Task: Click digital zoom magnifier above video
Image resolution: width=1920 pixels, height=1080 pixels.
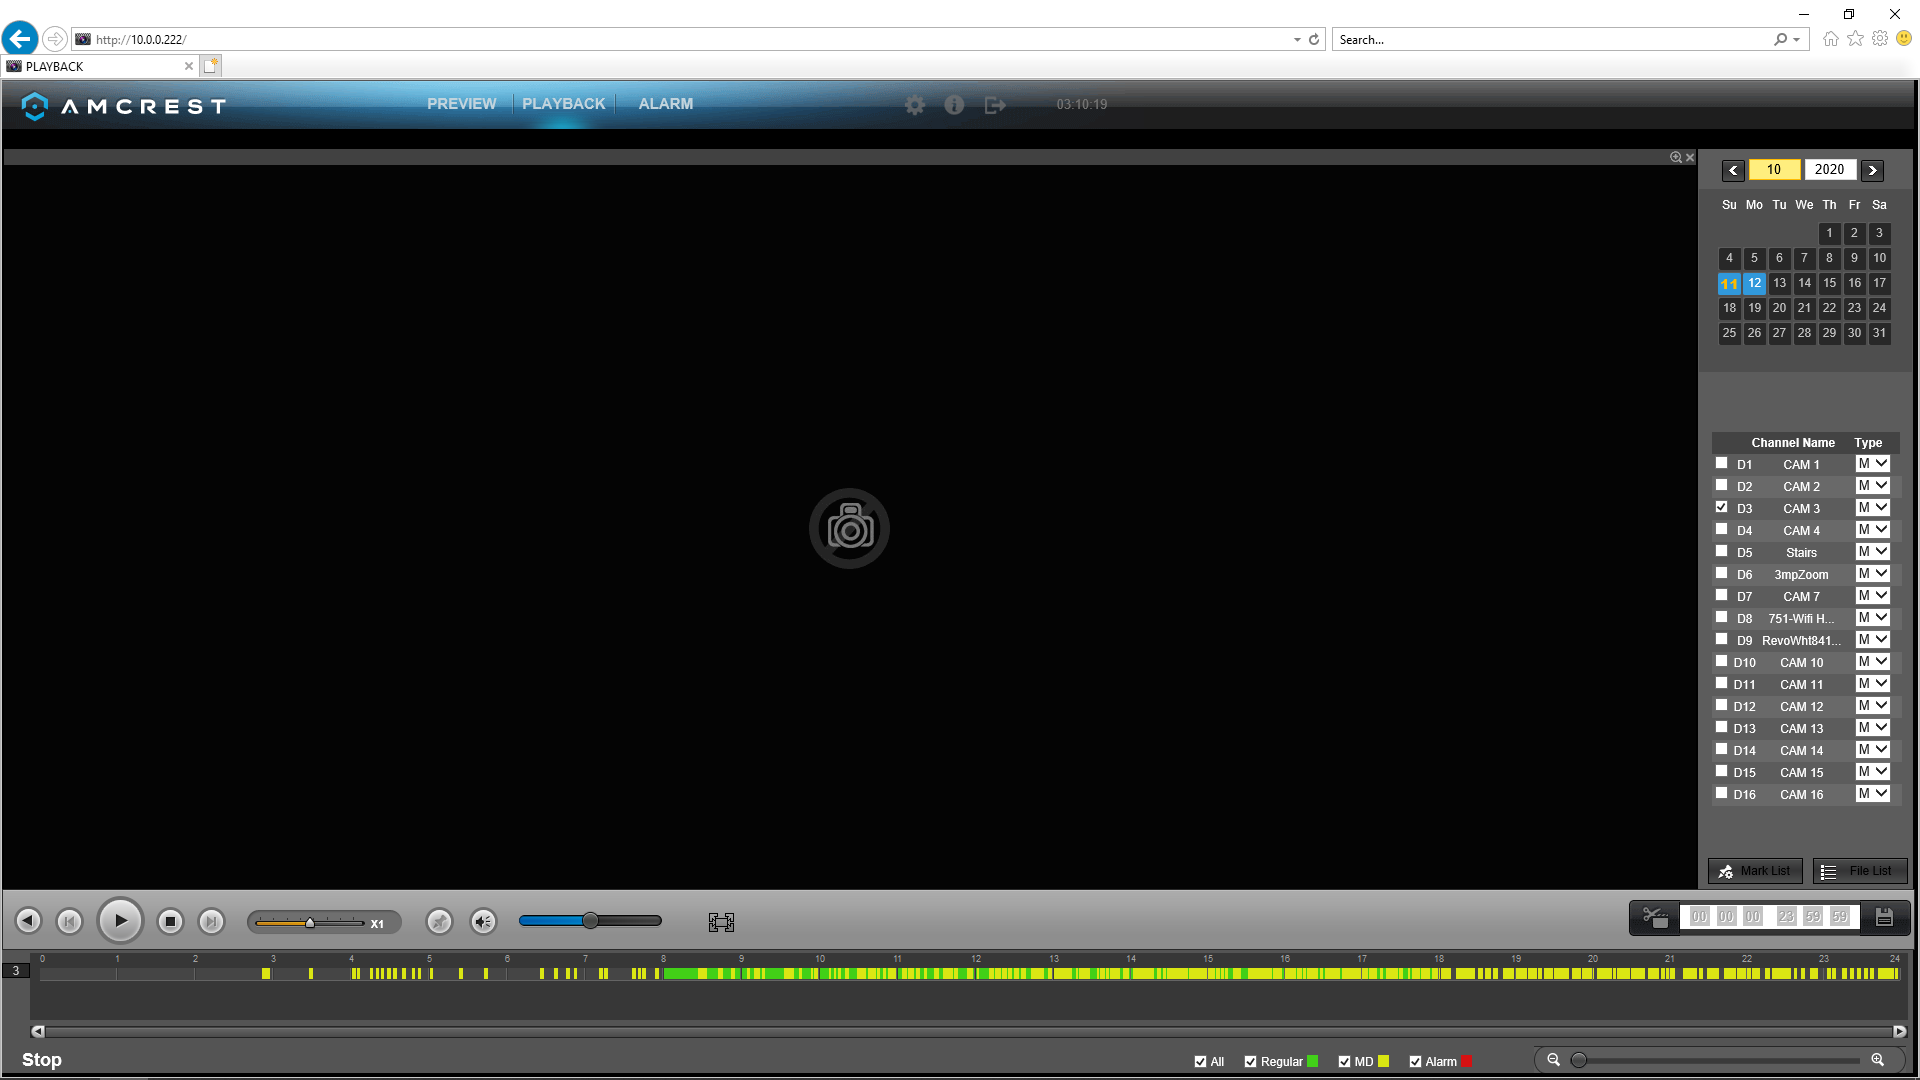Action: click(1676, 157)
